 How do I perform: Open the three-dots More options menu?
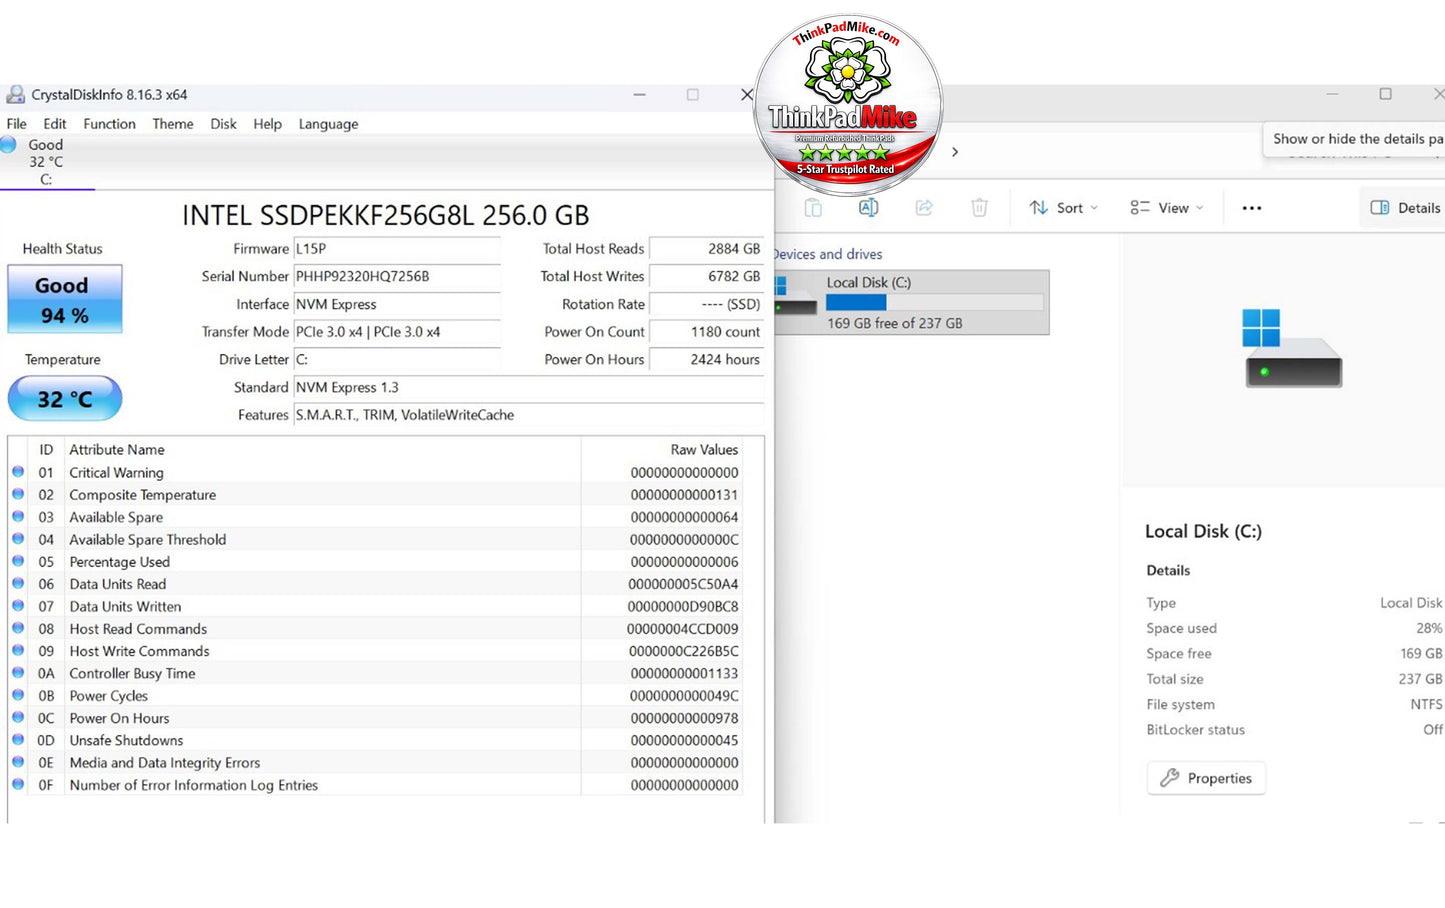click(1251, 208)
